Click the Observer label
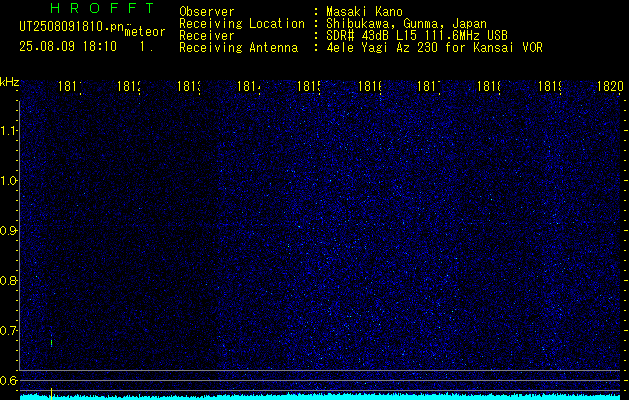 tap(207, 12)
